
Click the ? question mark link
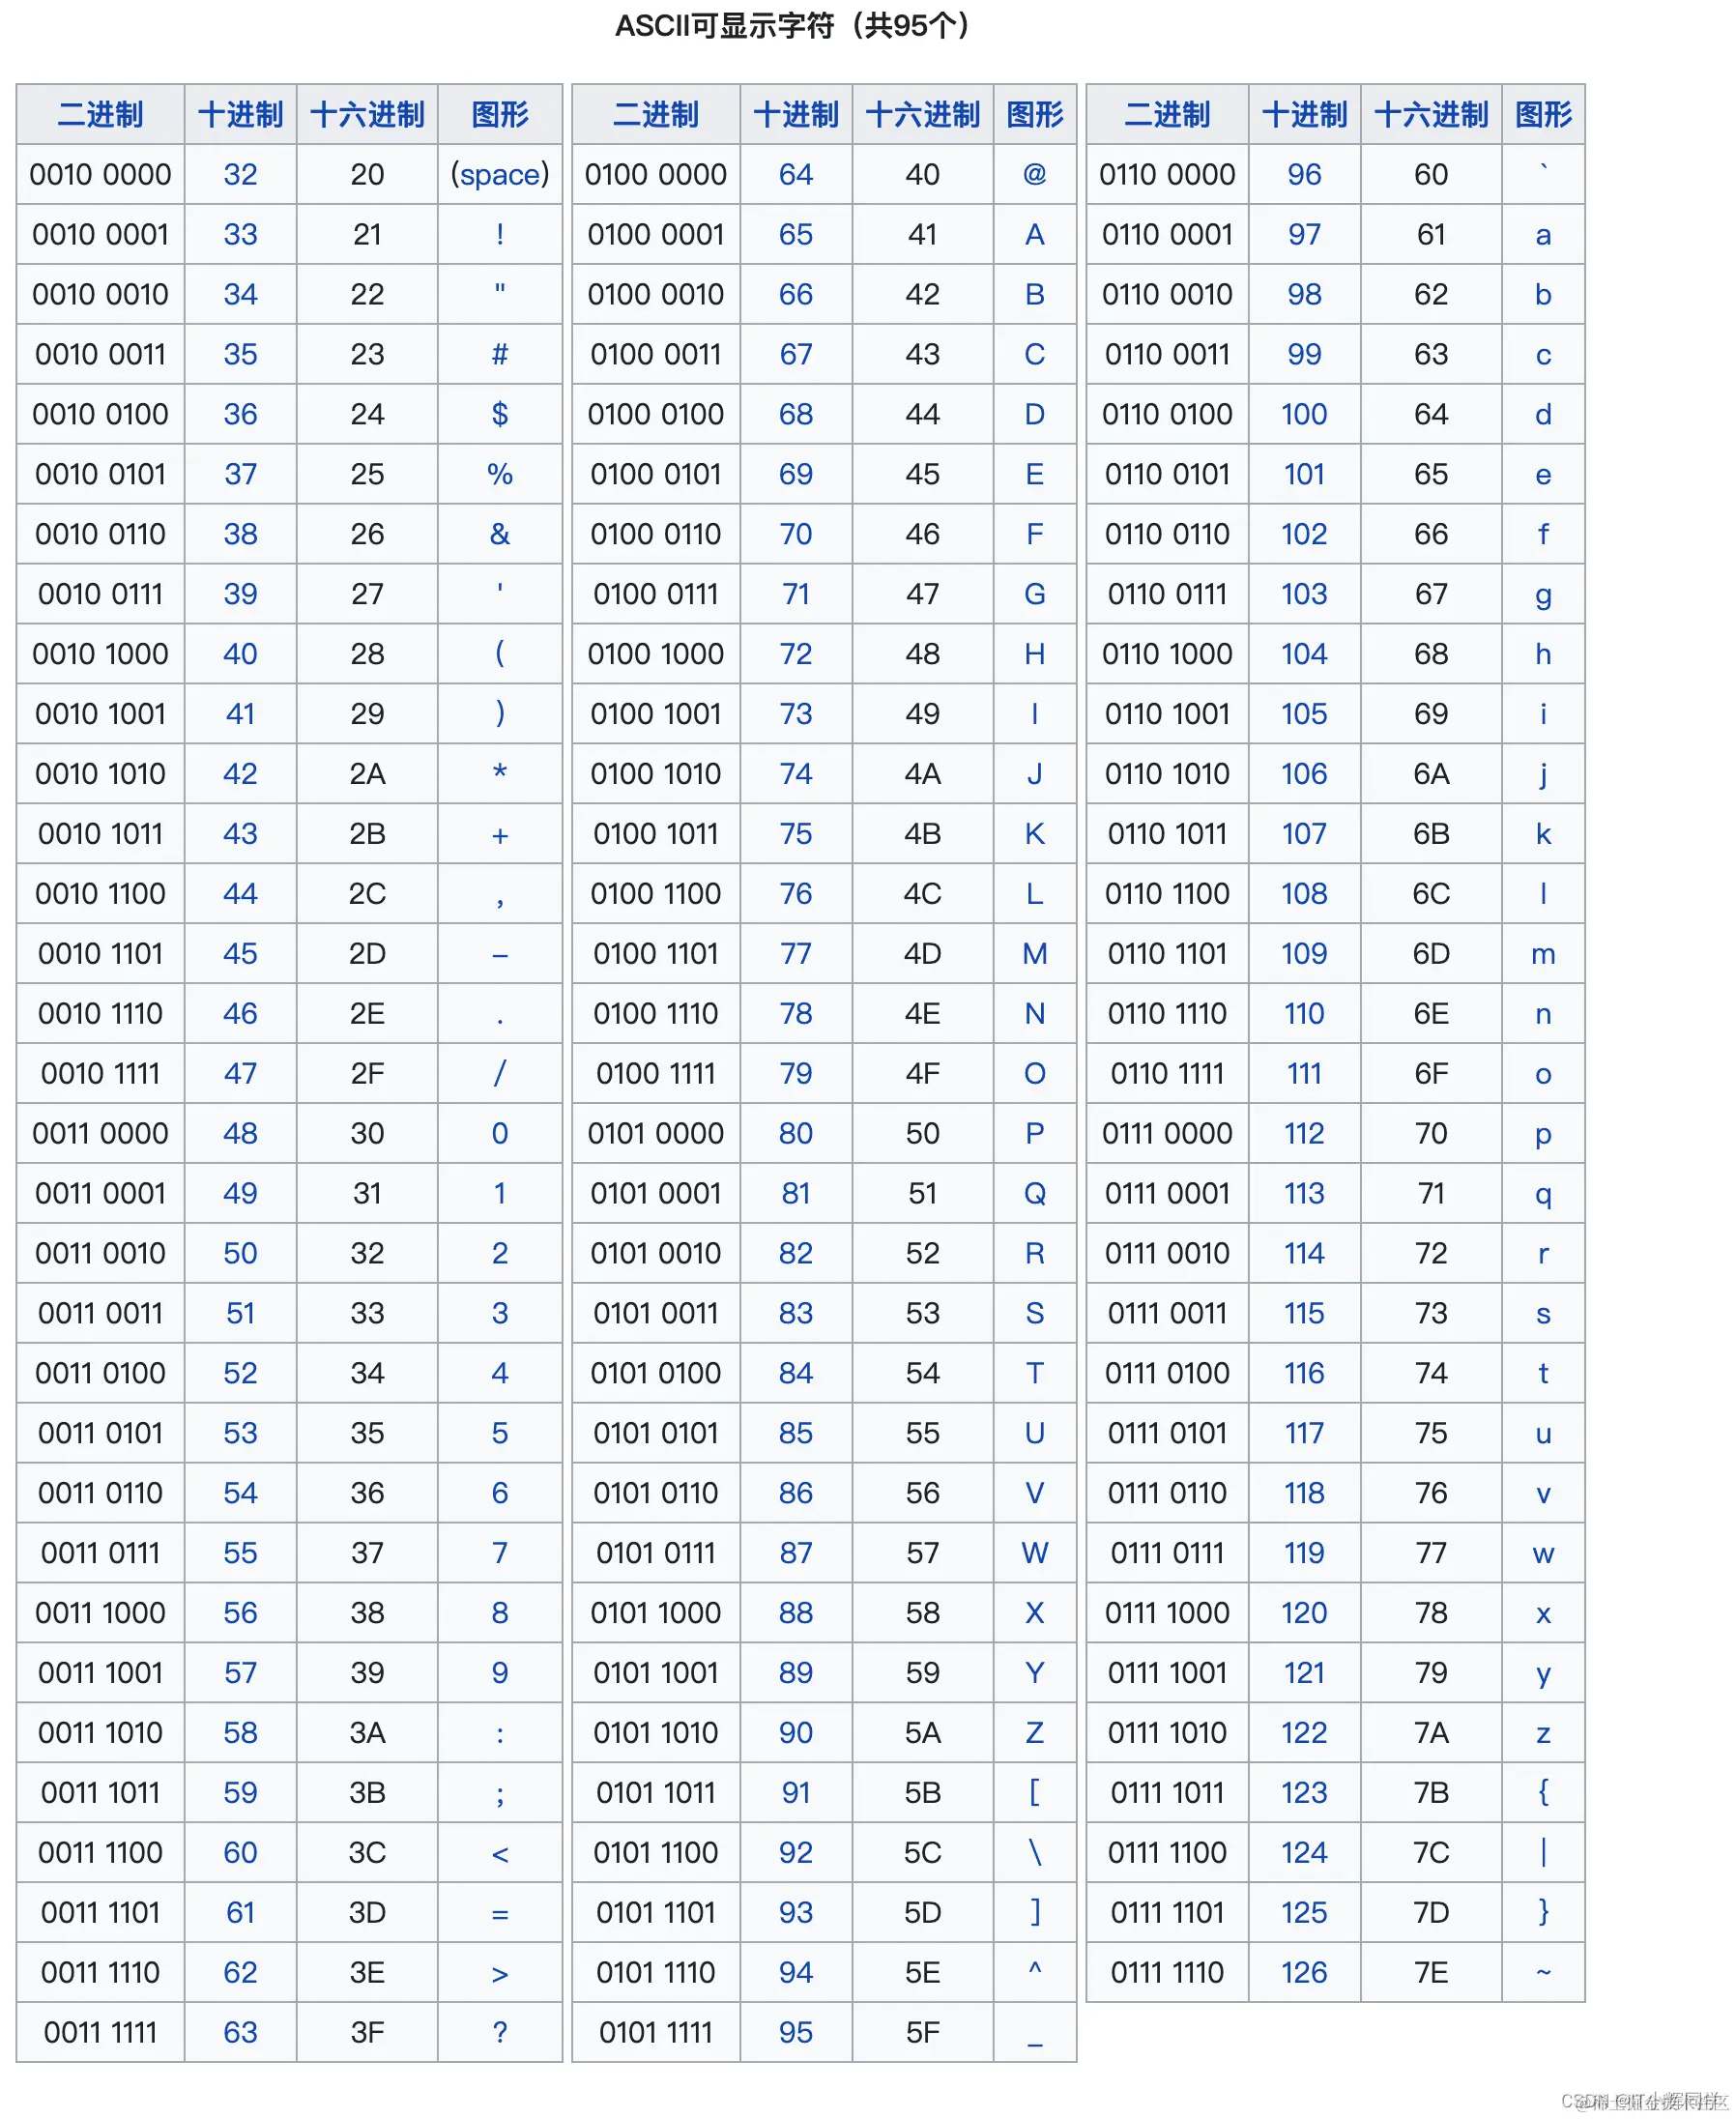[500, 2033]
